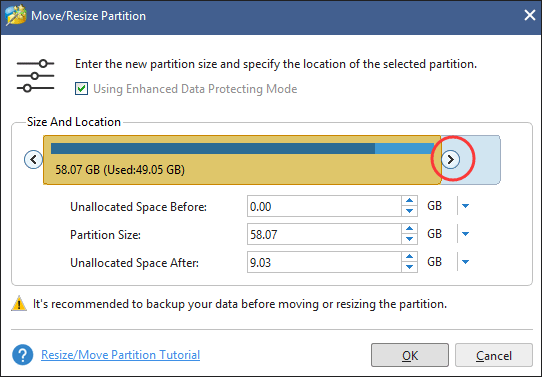This screenshot has width=542, height=377.
Task: Click the Unallocated Space After: label
Action: point(134,263)
